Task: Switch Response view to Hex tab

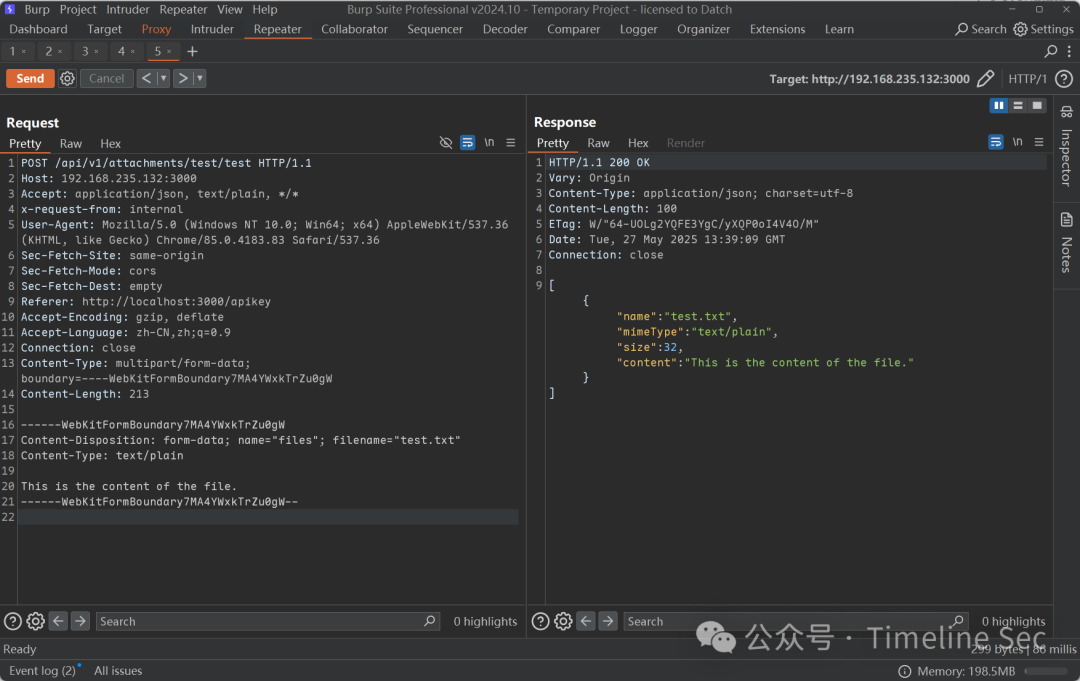Action: (x=638, y=143)
